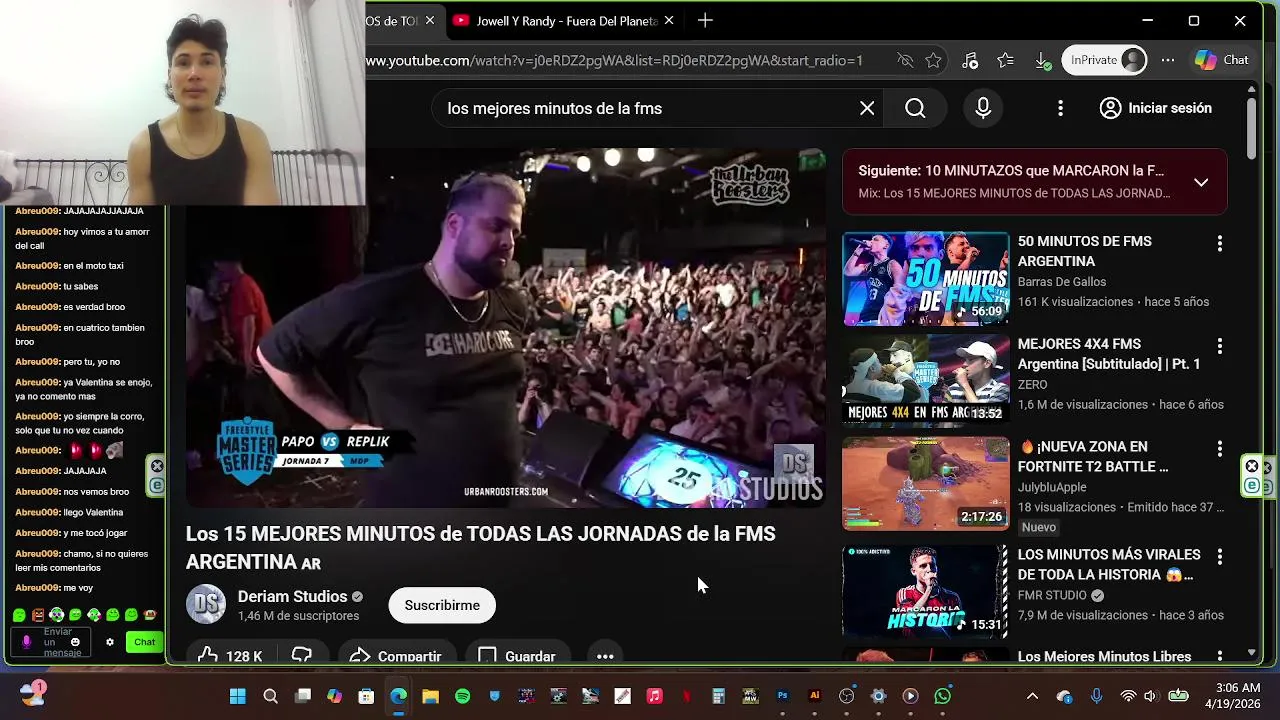Open the Deriam Studios channel name
The image size is (1280, 720).
pyautogui.click(x=292, y=596)
